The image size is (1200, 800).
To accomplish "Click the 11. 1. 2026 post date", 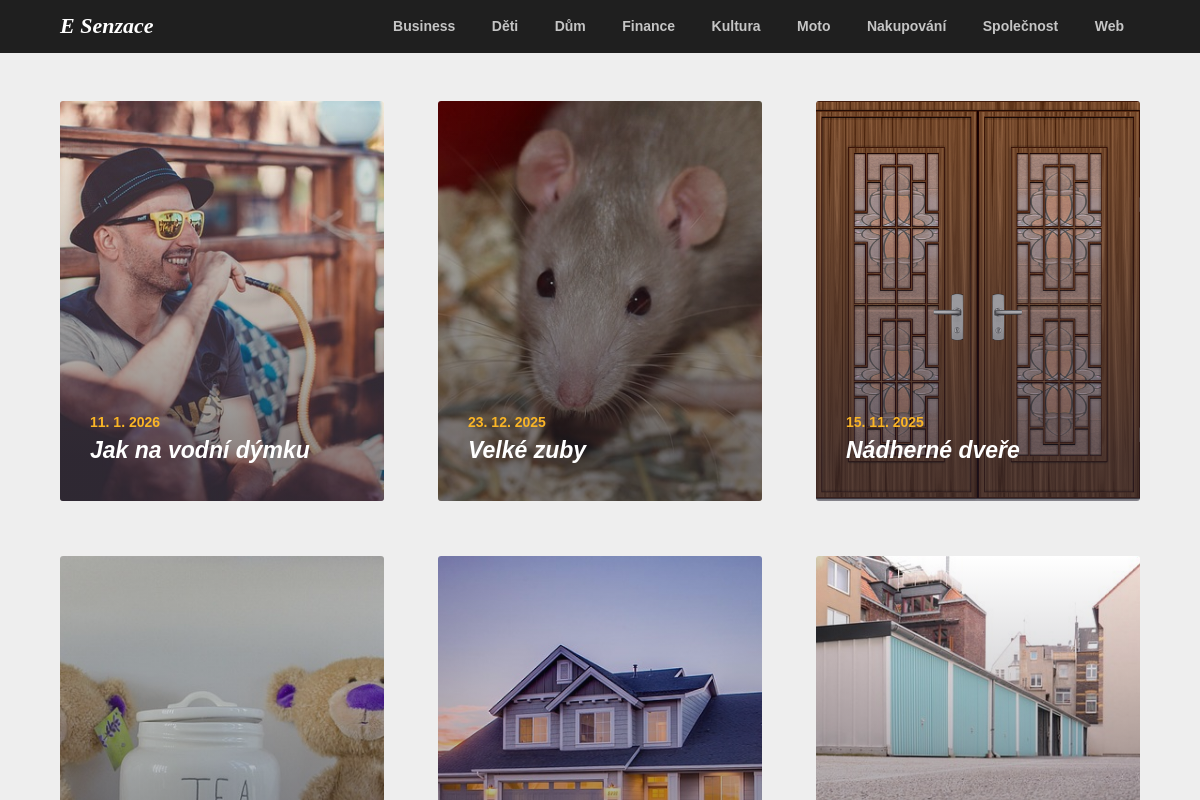I will pos(125,422).
